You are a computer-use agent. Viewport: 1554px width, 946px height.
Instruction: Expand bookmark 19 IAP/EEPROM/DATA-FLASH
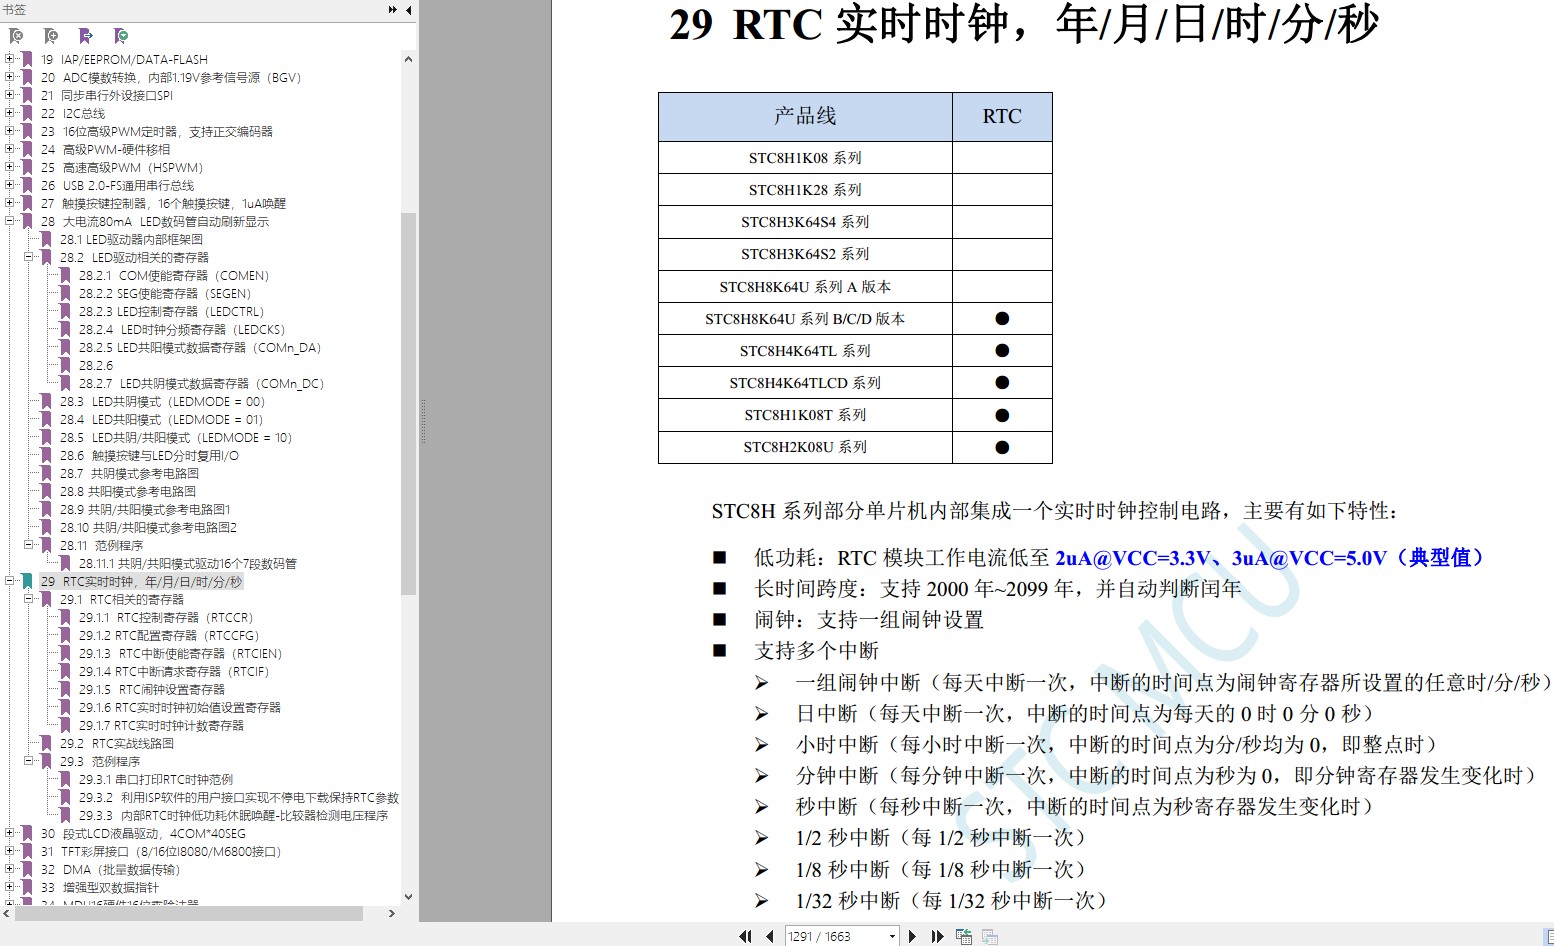10,59
